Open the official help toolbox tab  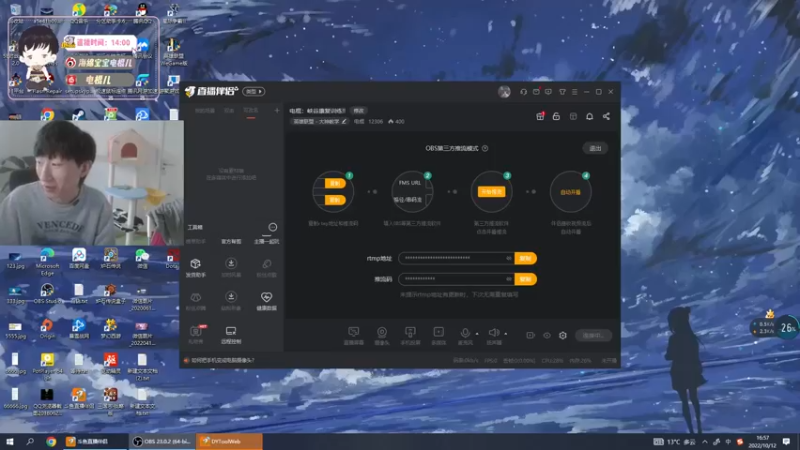(x=231, y=241)
